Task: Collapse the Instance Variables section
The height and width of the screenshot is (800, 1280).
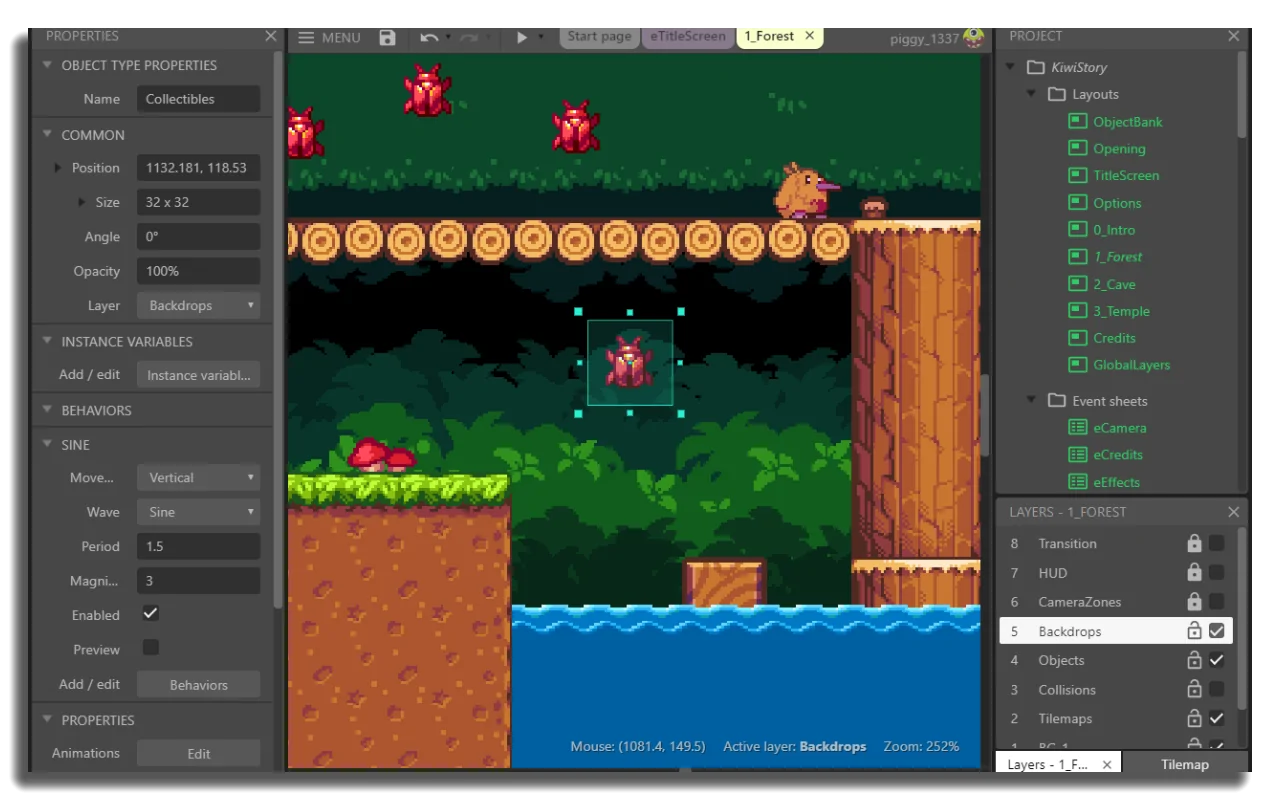Action: 47,341
